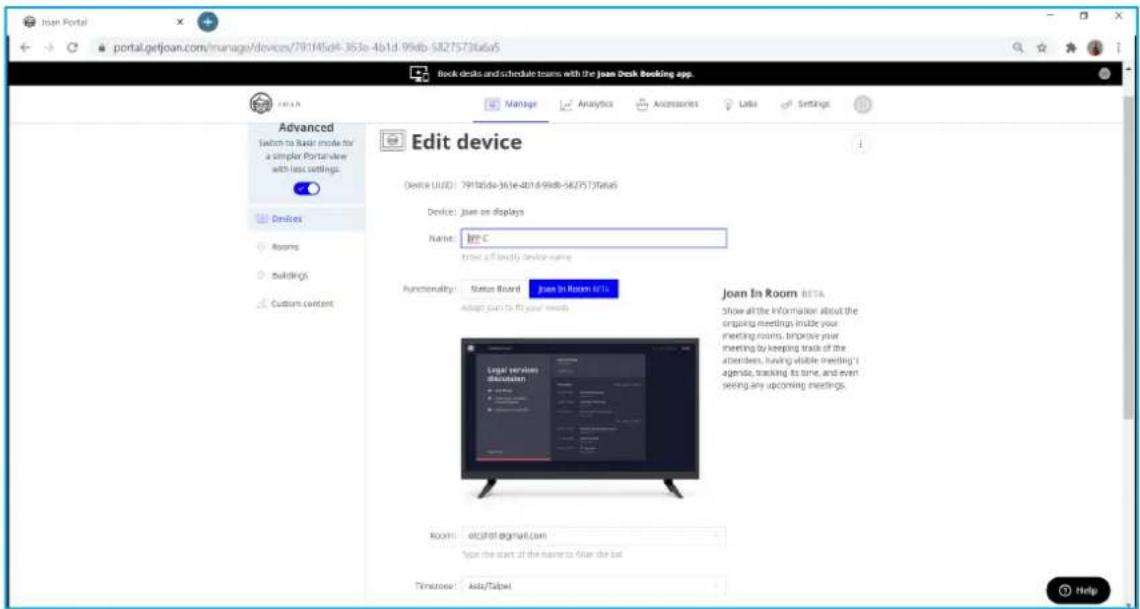1140x609 pixels.
Task: Open the Buildings section
Action: [x=282, y=275]
